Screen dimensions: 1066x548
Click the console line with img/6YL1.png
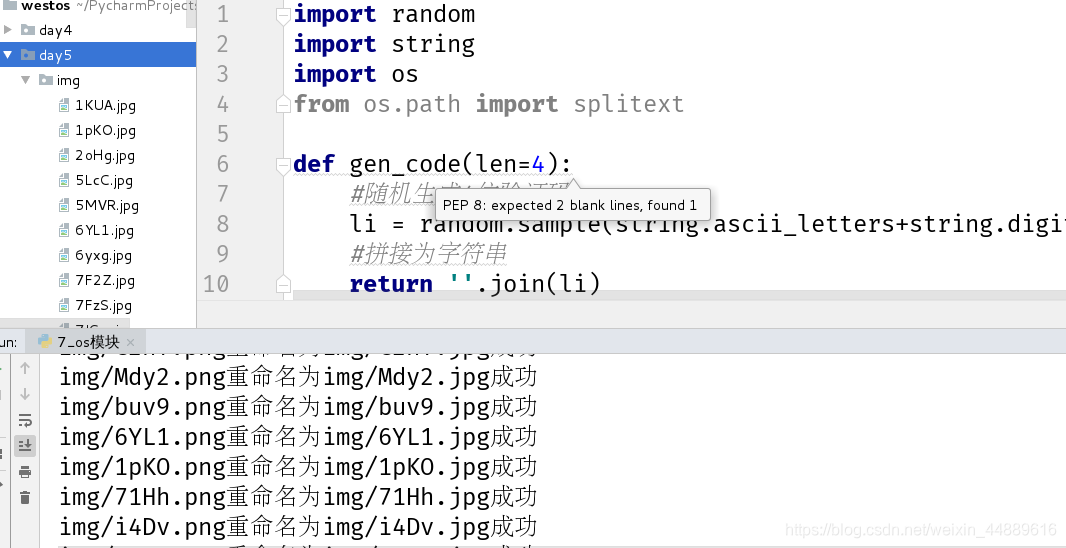298,436
